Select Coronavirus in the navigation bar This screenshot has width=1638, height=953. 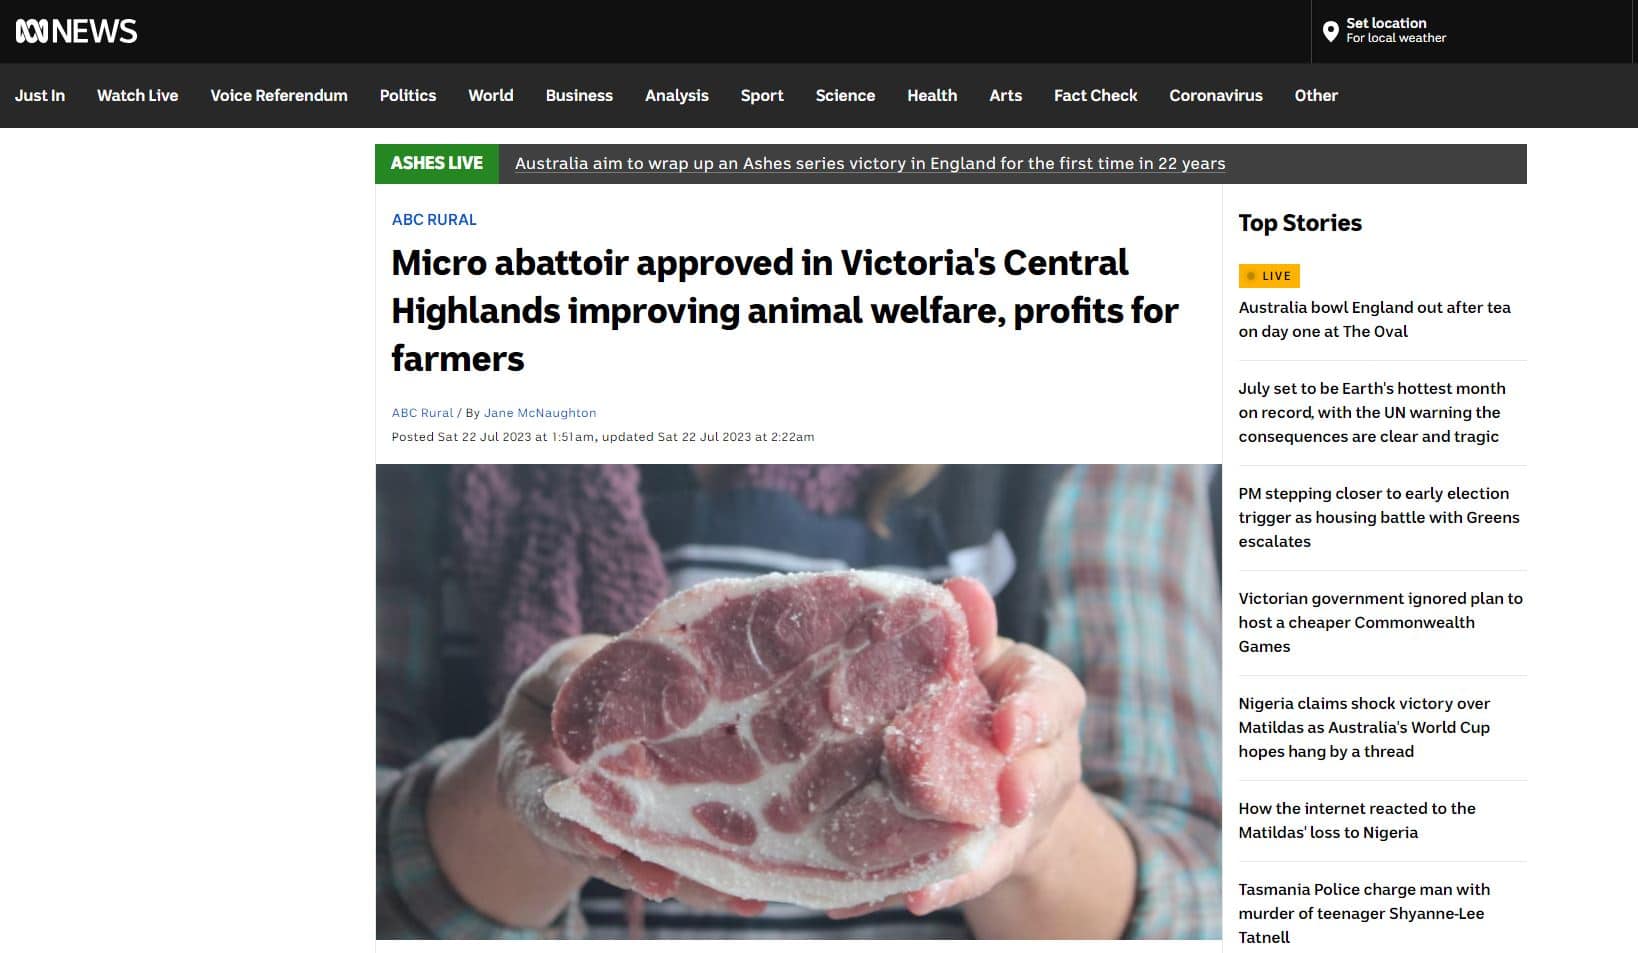pyautogui.click(x=1215, y=96)
